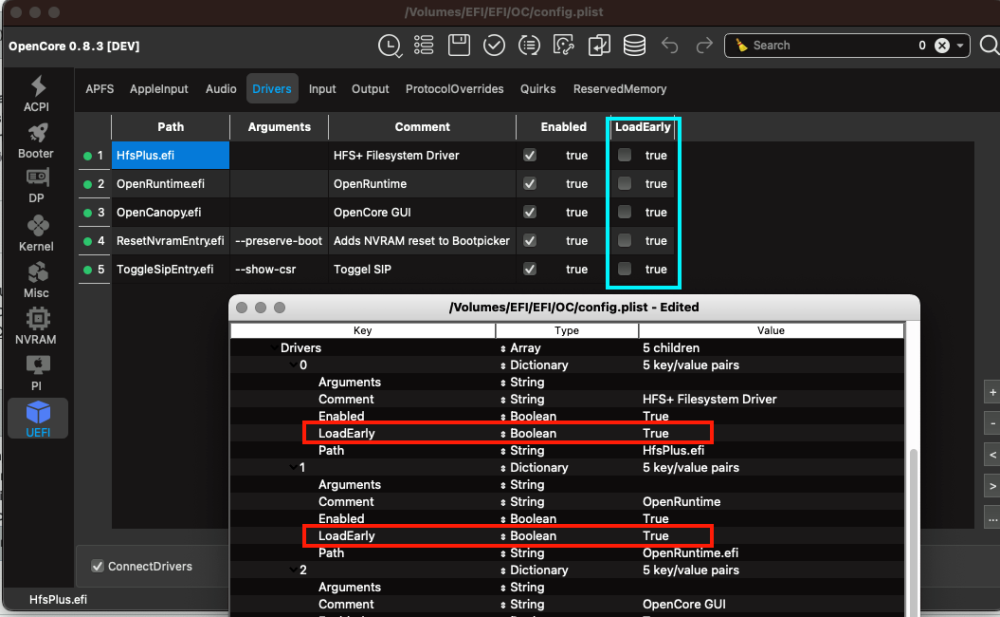Collapse dictionary item 0 in plist
1000x617 pixels.
click(x=293, y=365)
